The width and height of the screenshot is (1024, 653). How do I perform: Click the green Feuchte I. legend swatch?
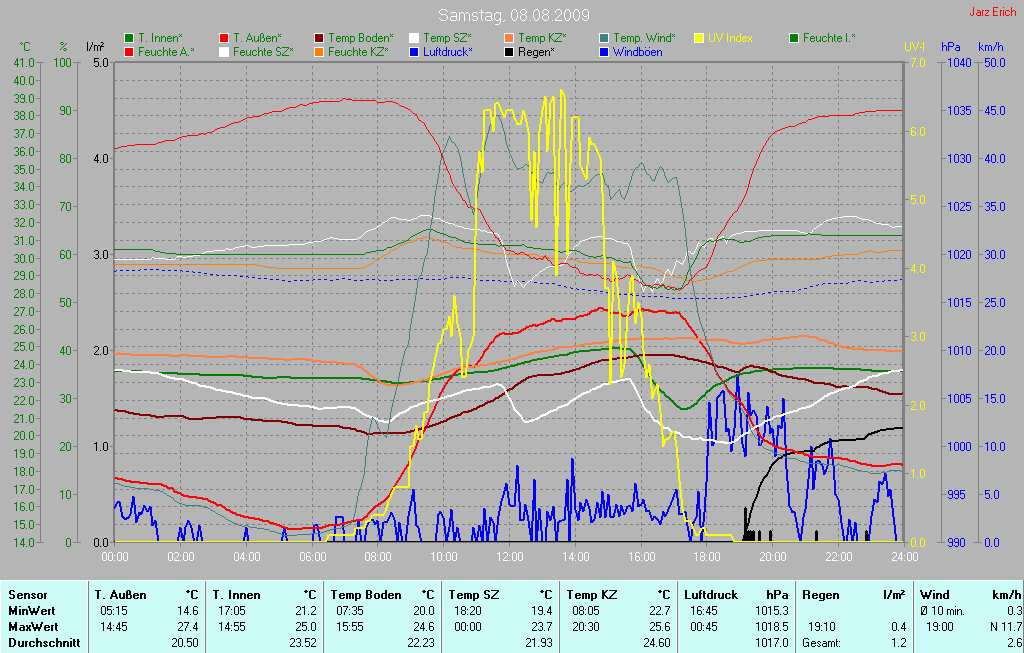(x=794, y=39)
